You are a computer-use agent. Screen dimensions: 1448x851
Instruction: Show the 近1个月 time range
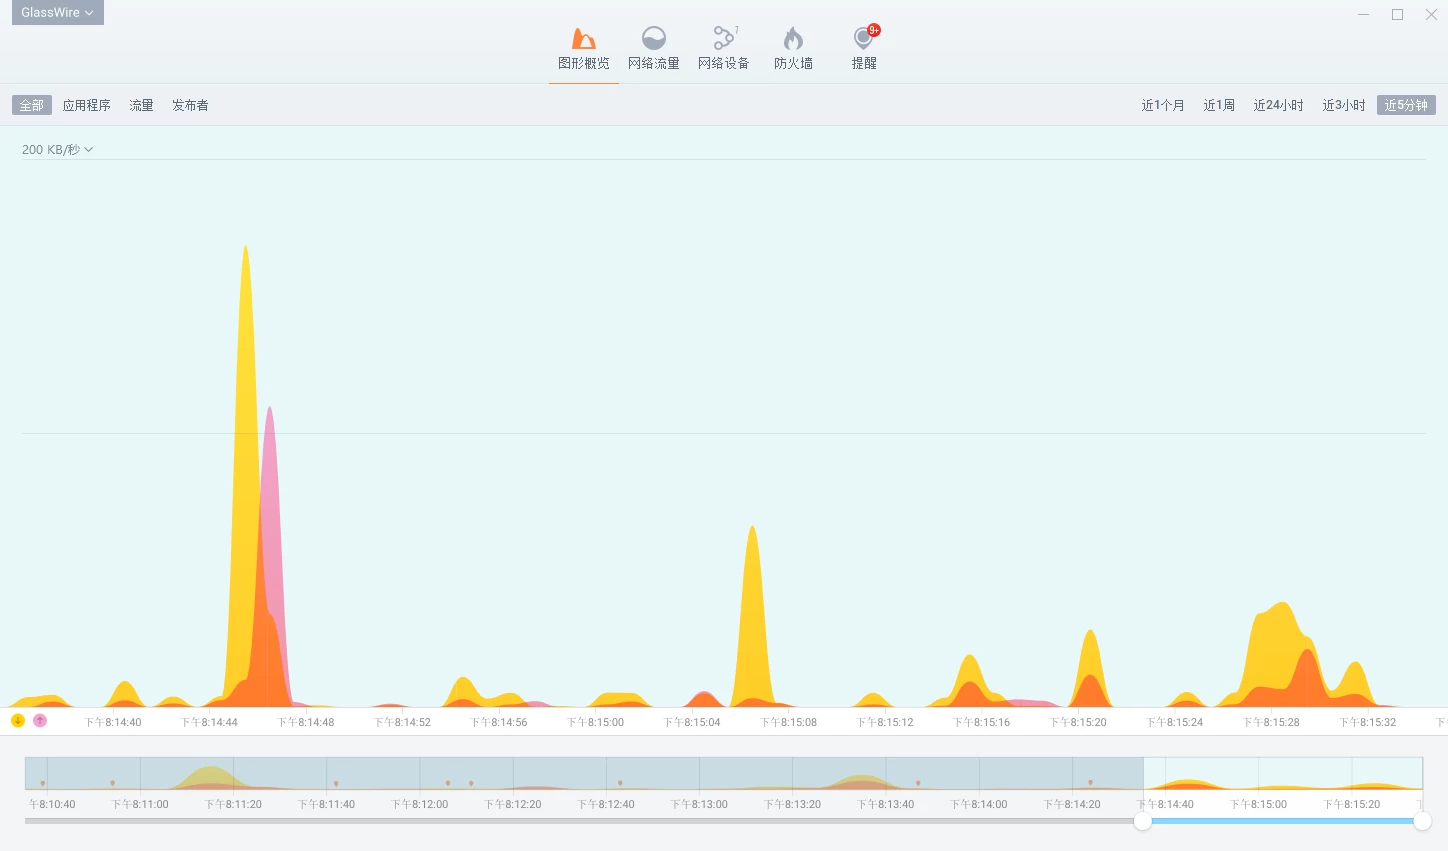point(1163,105)
